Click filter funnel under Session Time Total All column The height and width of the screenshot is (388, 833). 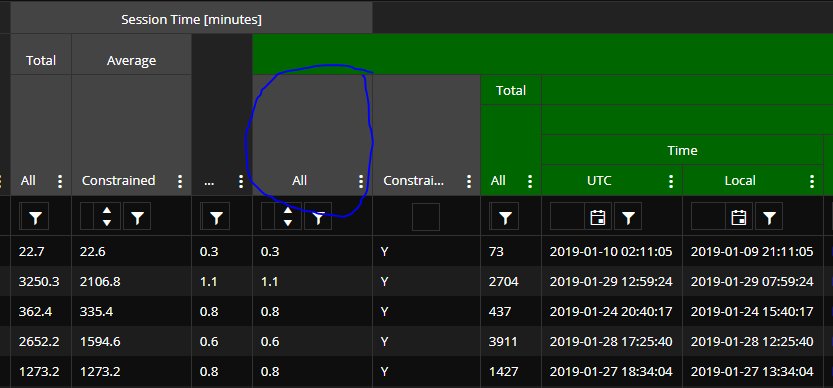[35, 217]
